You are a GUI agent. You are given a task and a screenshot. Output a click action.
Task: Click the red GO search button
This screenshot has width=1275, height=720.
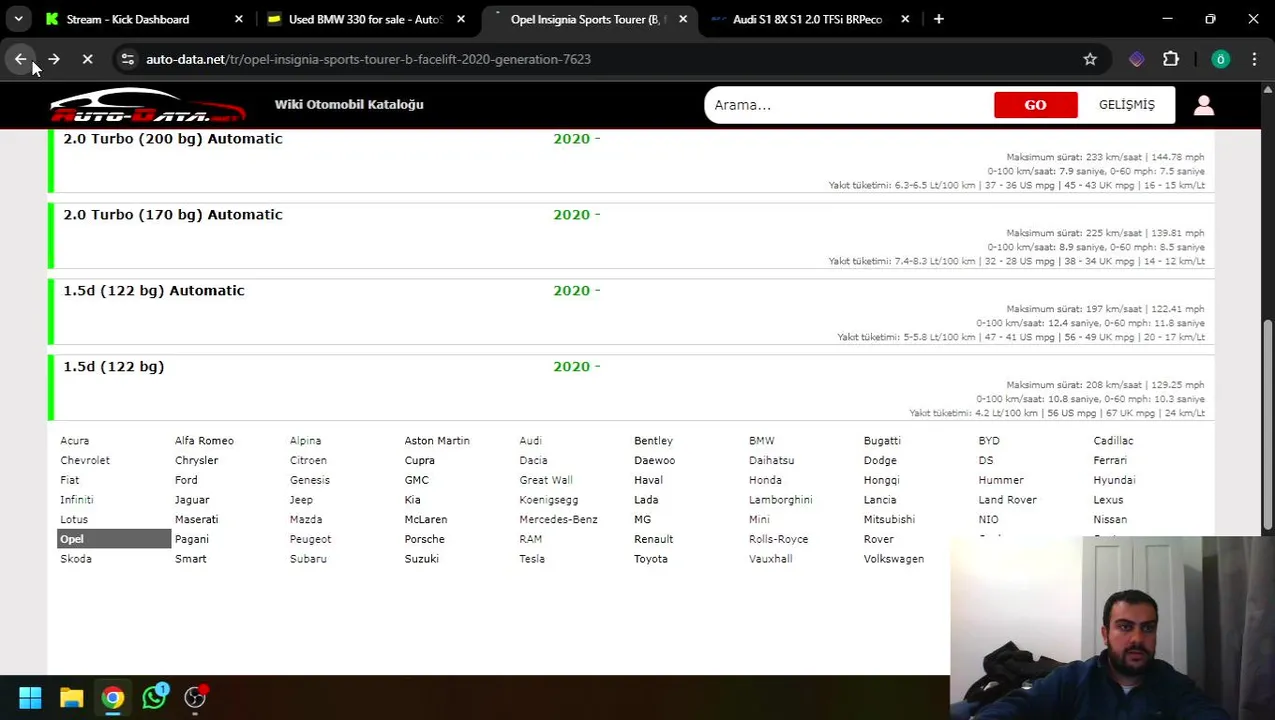(1035, 105)
